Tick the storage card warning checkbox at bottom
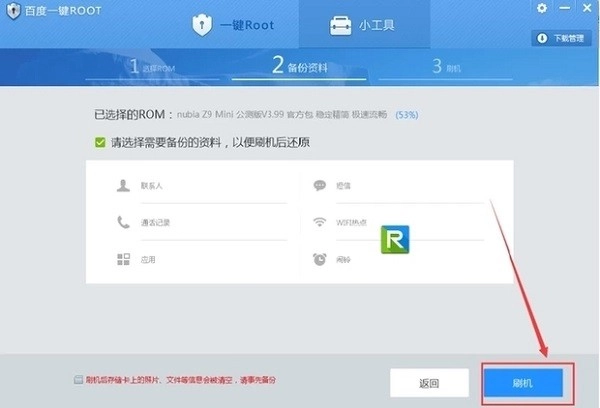This screenshot has width=600, height=408. 79,380
